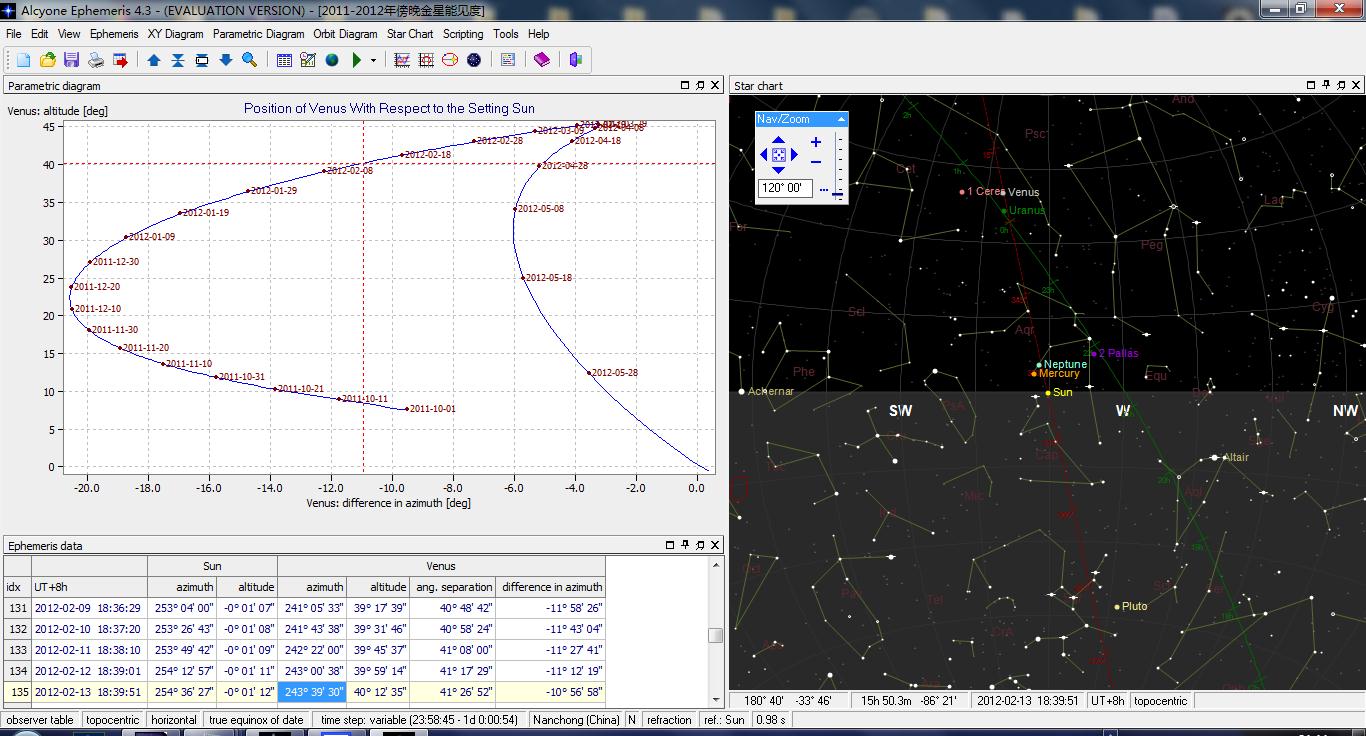Open the XY Diagram menu

pos(176,34)
